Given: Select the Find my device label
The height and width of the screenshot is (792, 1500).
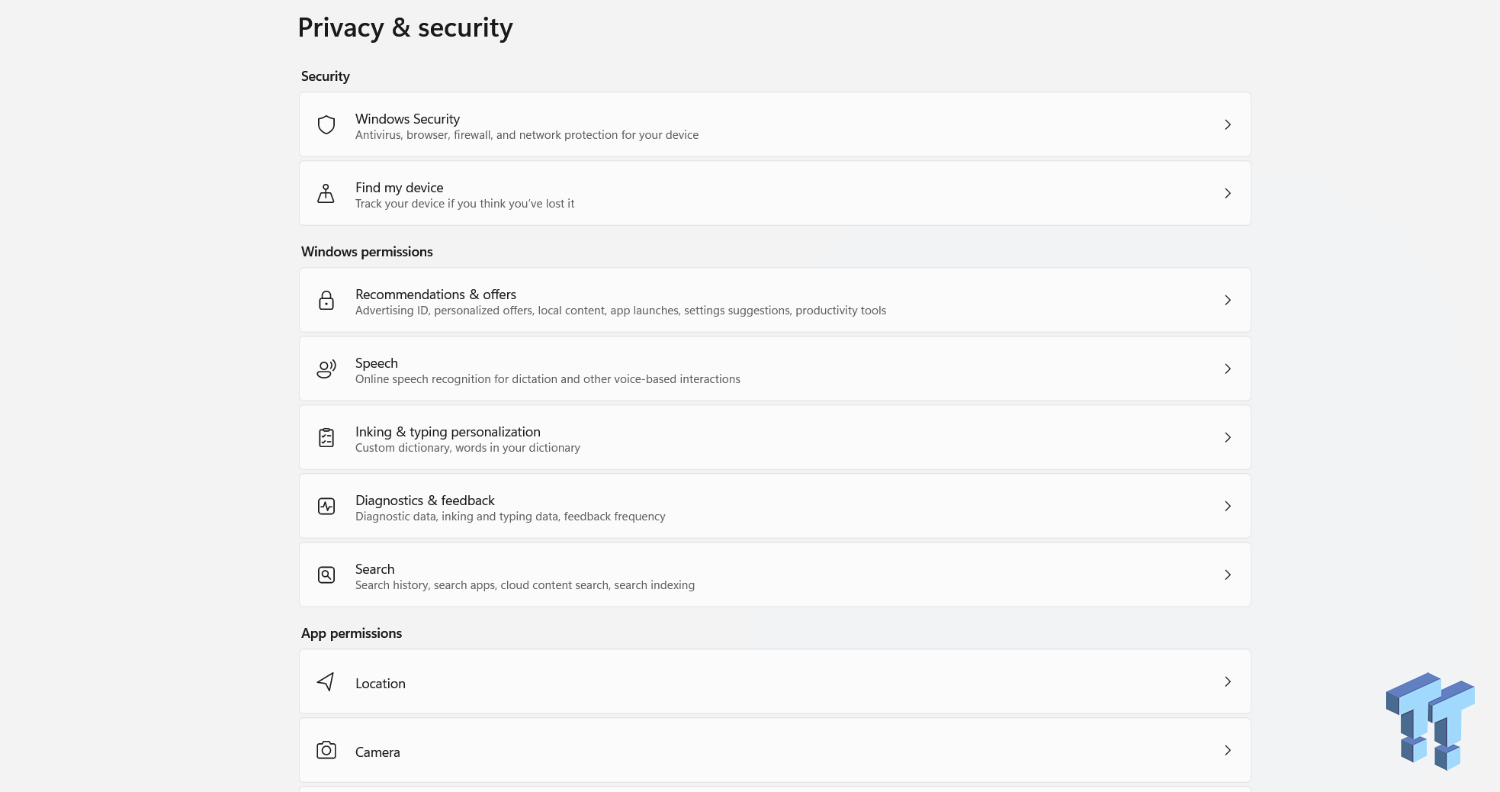Looking at the screenshot, I should 399,187.
